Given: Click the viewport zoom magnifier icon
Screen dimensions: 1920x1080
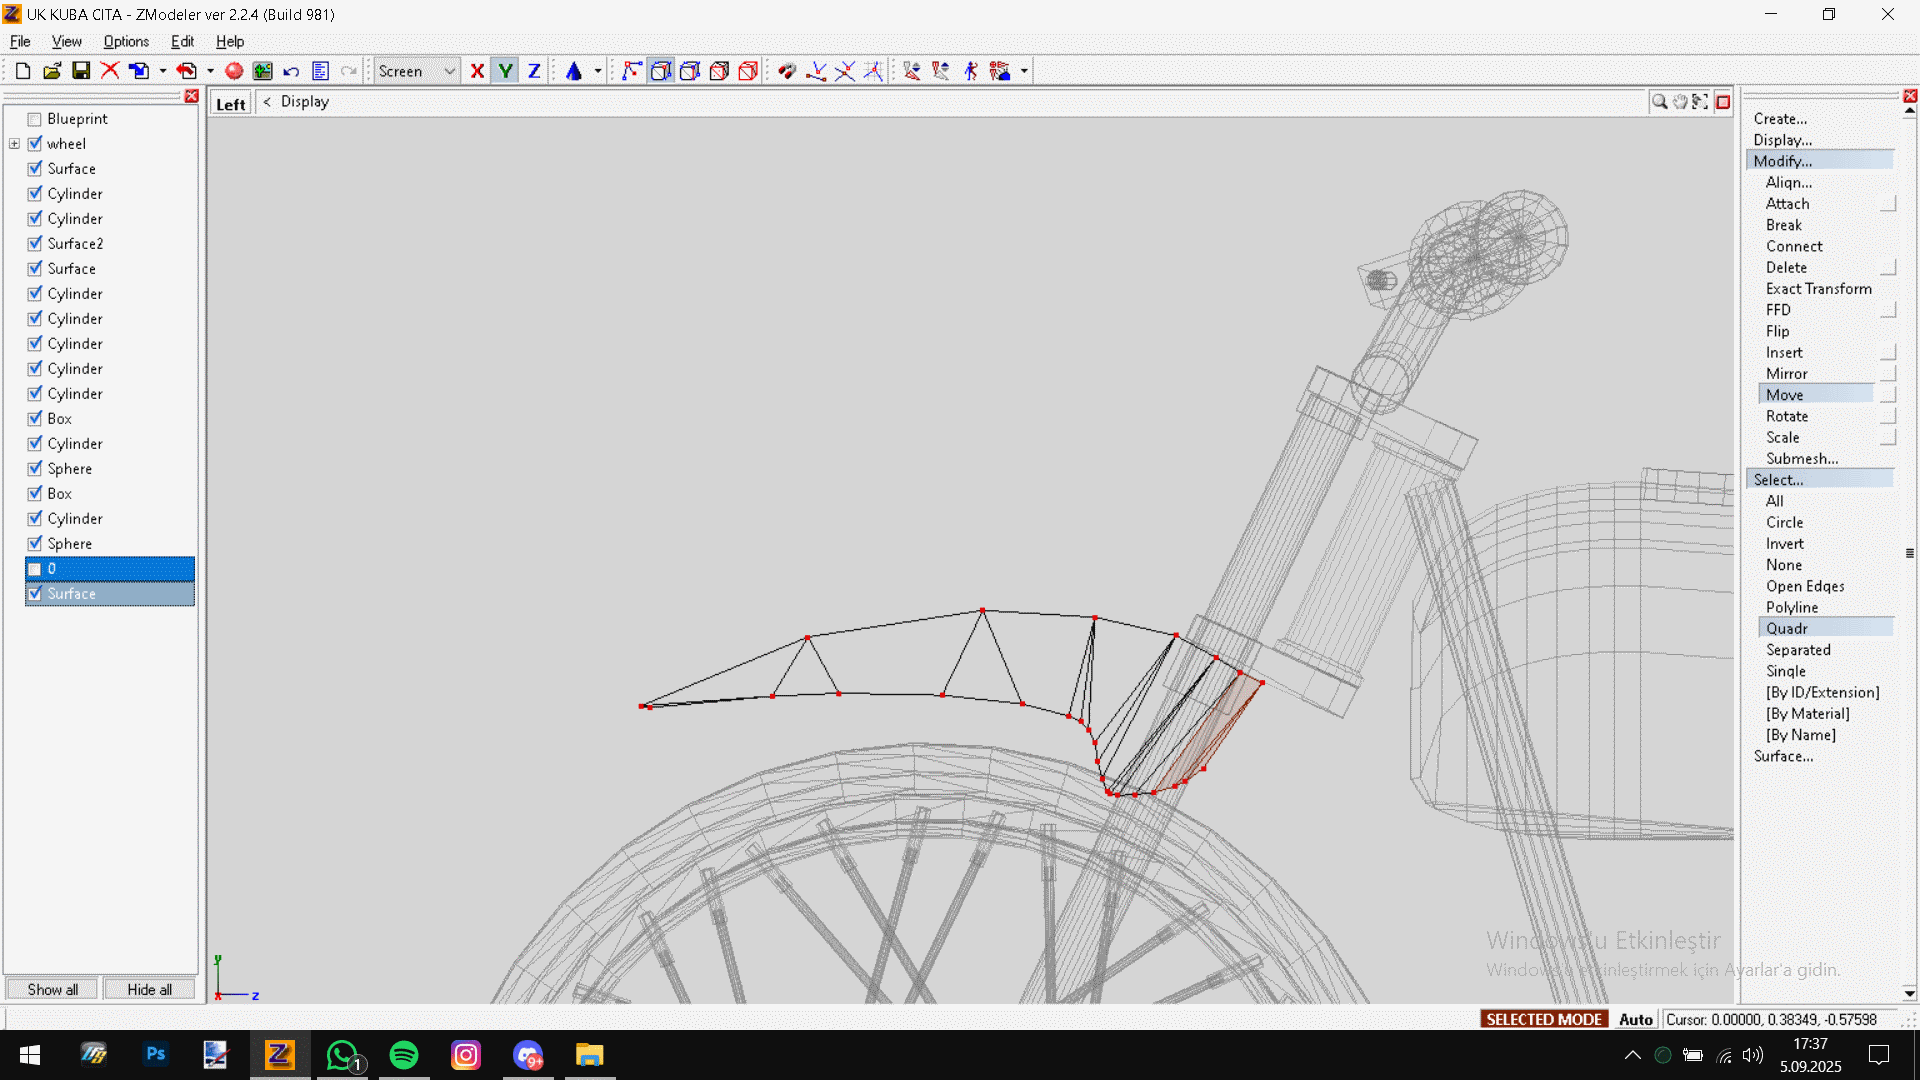Looking at the screenshot, I should click(1659, 102).
